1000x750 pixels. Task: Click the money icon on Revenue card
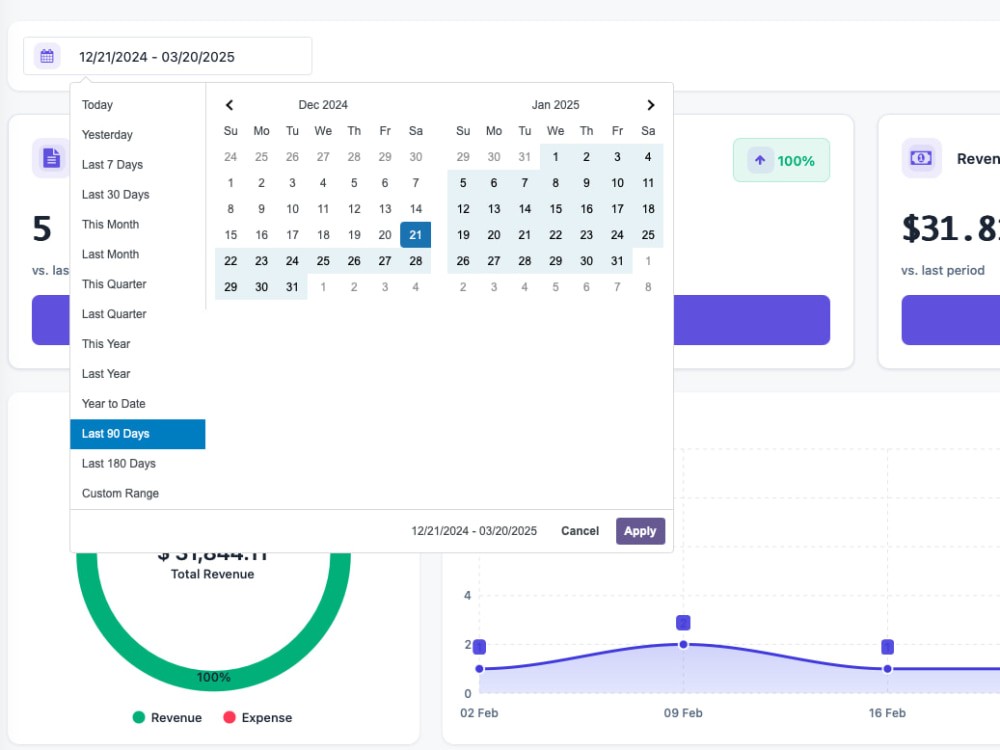click(921, 158)
